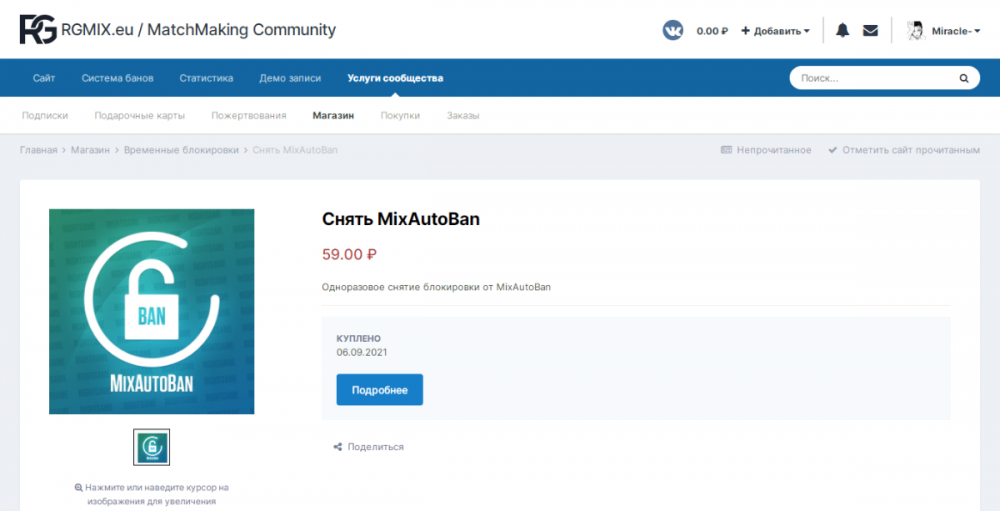This screenshot has height=511, width=1000.
Task: Select the Подарочные карты tab
Action: pyautogui.click(x=139, y=115)
